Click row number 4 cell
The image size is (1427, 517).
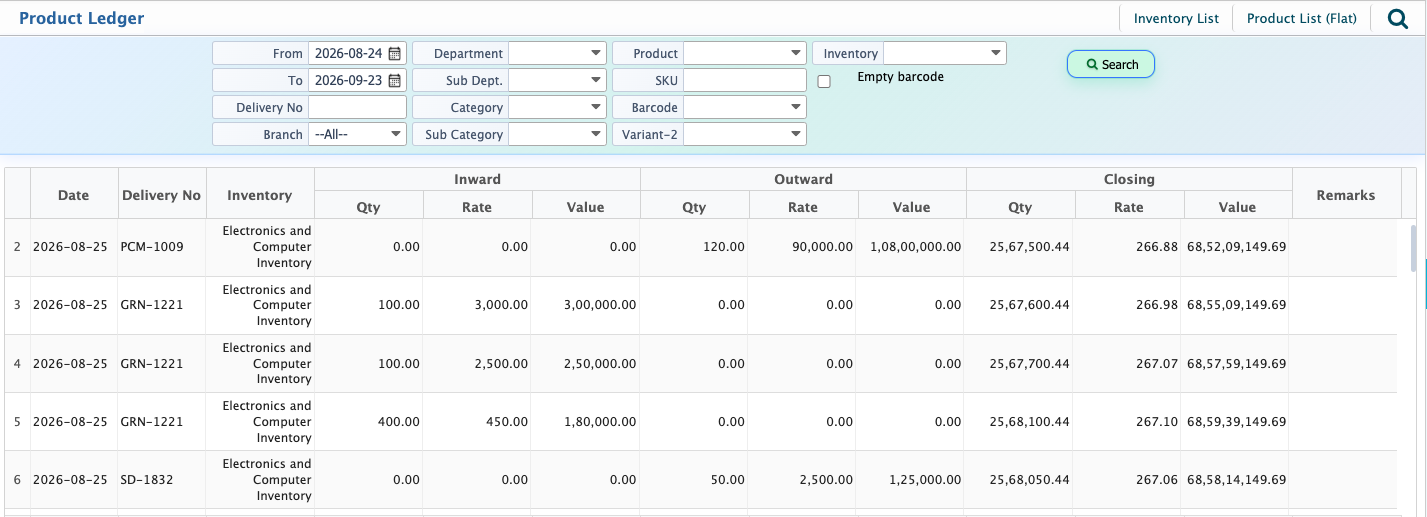17,363
